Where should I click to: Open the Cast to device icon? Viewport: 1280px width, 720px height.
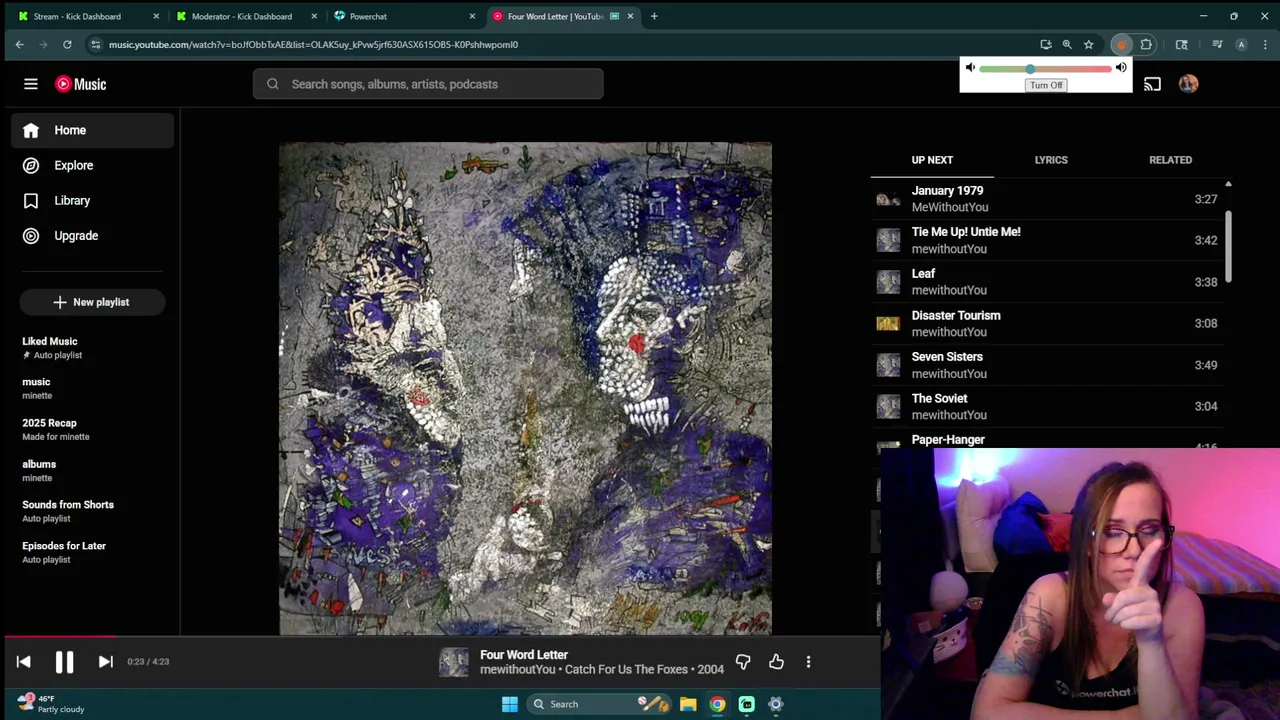[x=1152, y=84]
